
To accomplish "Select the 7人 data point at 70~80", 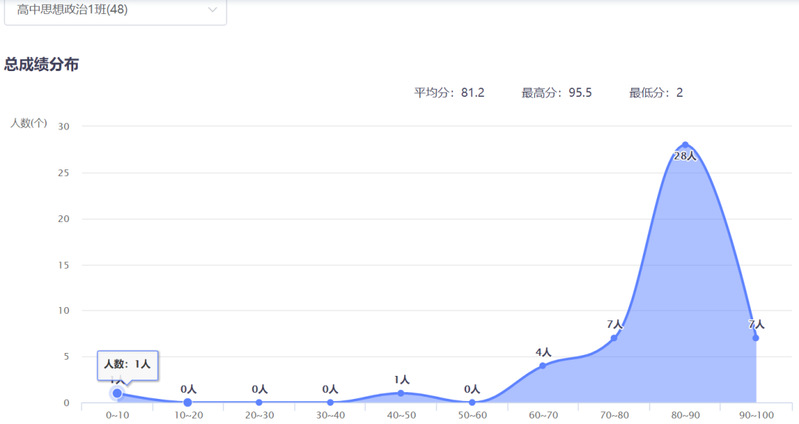I will click(x=614, y=337).
